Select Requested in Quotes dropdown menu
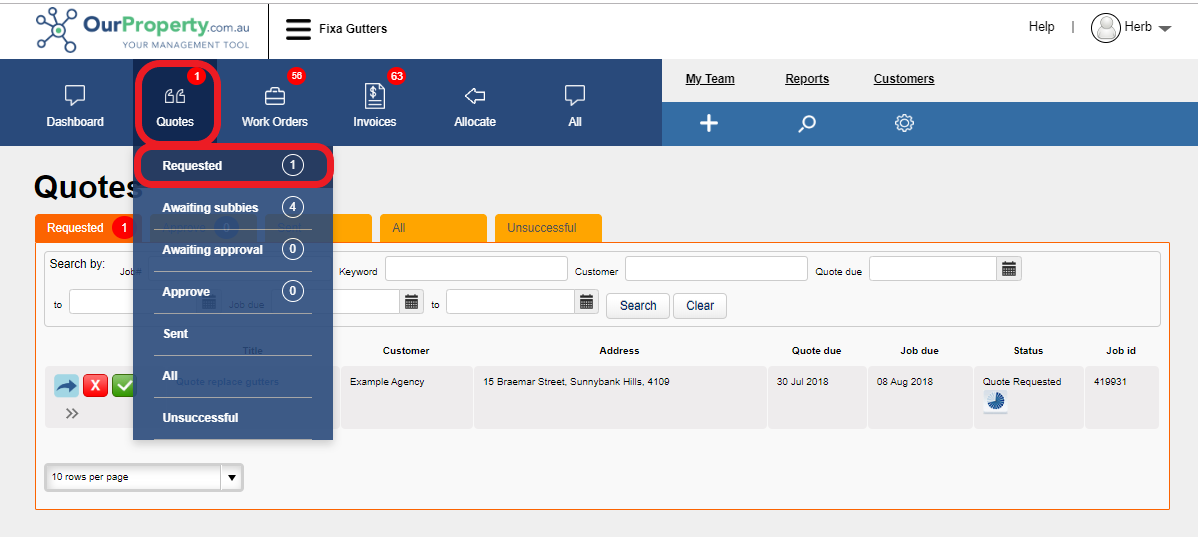The image size is (1198, 537). (233, 166)
